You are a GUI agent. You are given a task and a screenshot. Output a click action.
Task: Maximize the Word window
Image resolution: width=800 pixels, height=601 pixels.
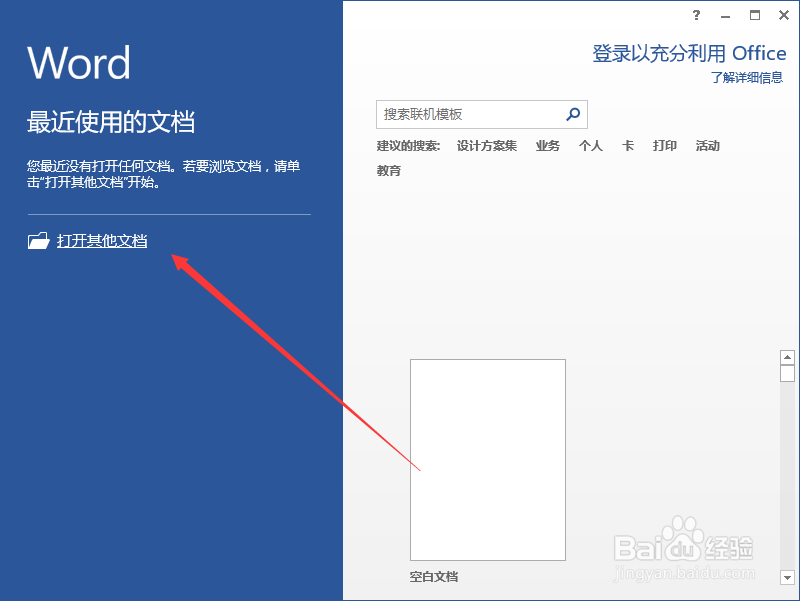[755, 15]
